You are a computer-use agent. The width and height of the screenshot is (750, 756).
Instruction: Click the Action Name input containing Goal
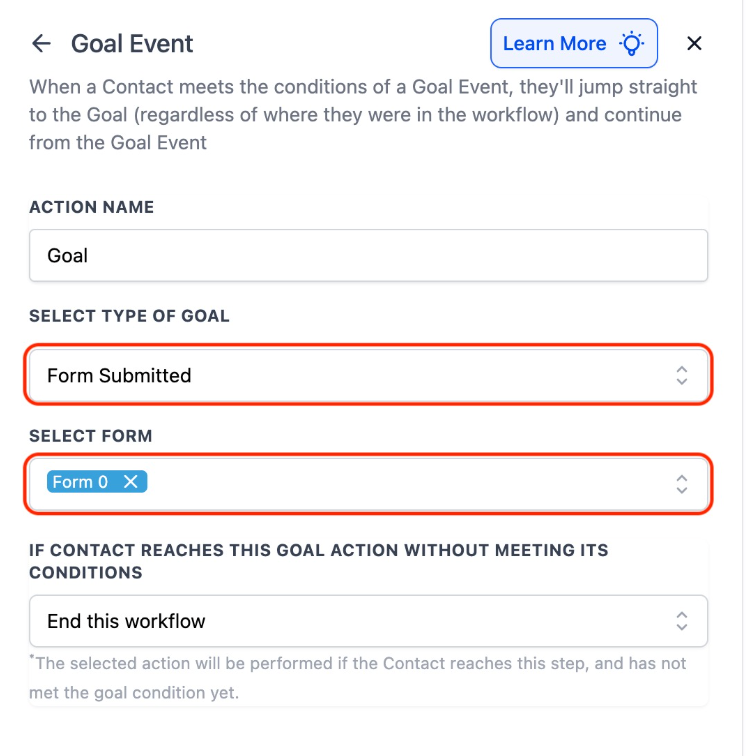368,256
